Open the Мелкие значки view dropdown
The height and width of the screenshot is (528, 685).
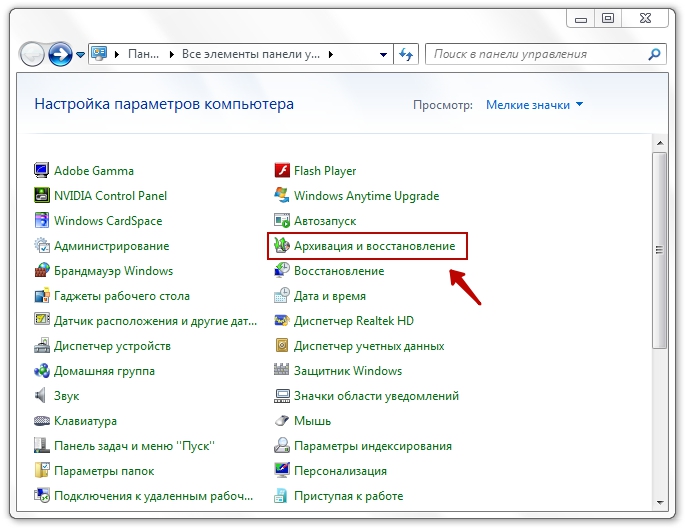pyautogui.click(x=534, y=105)
